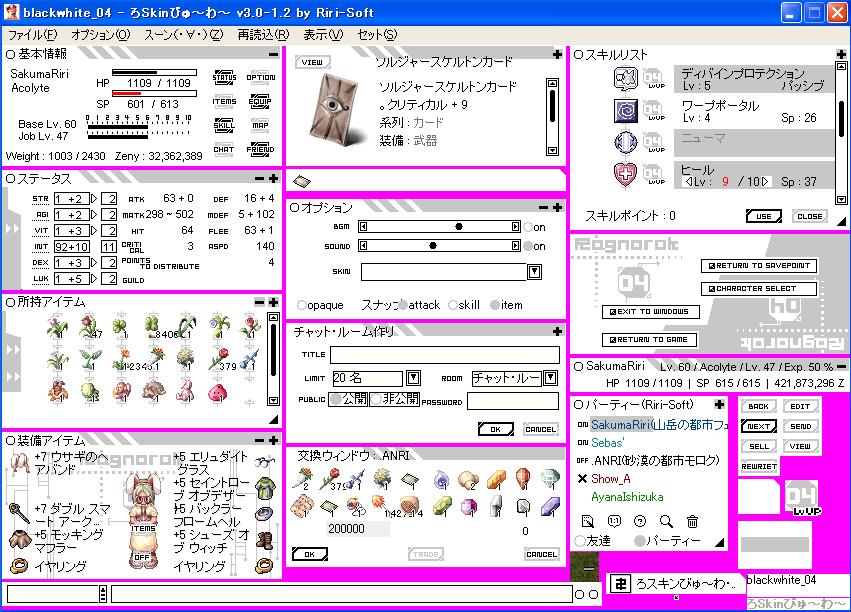This screenshot has height=612, width=851.
Task: Raise AGI with its arrow button
Action: [94, 215]
